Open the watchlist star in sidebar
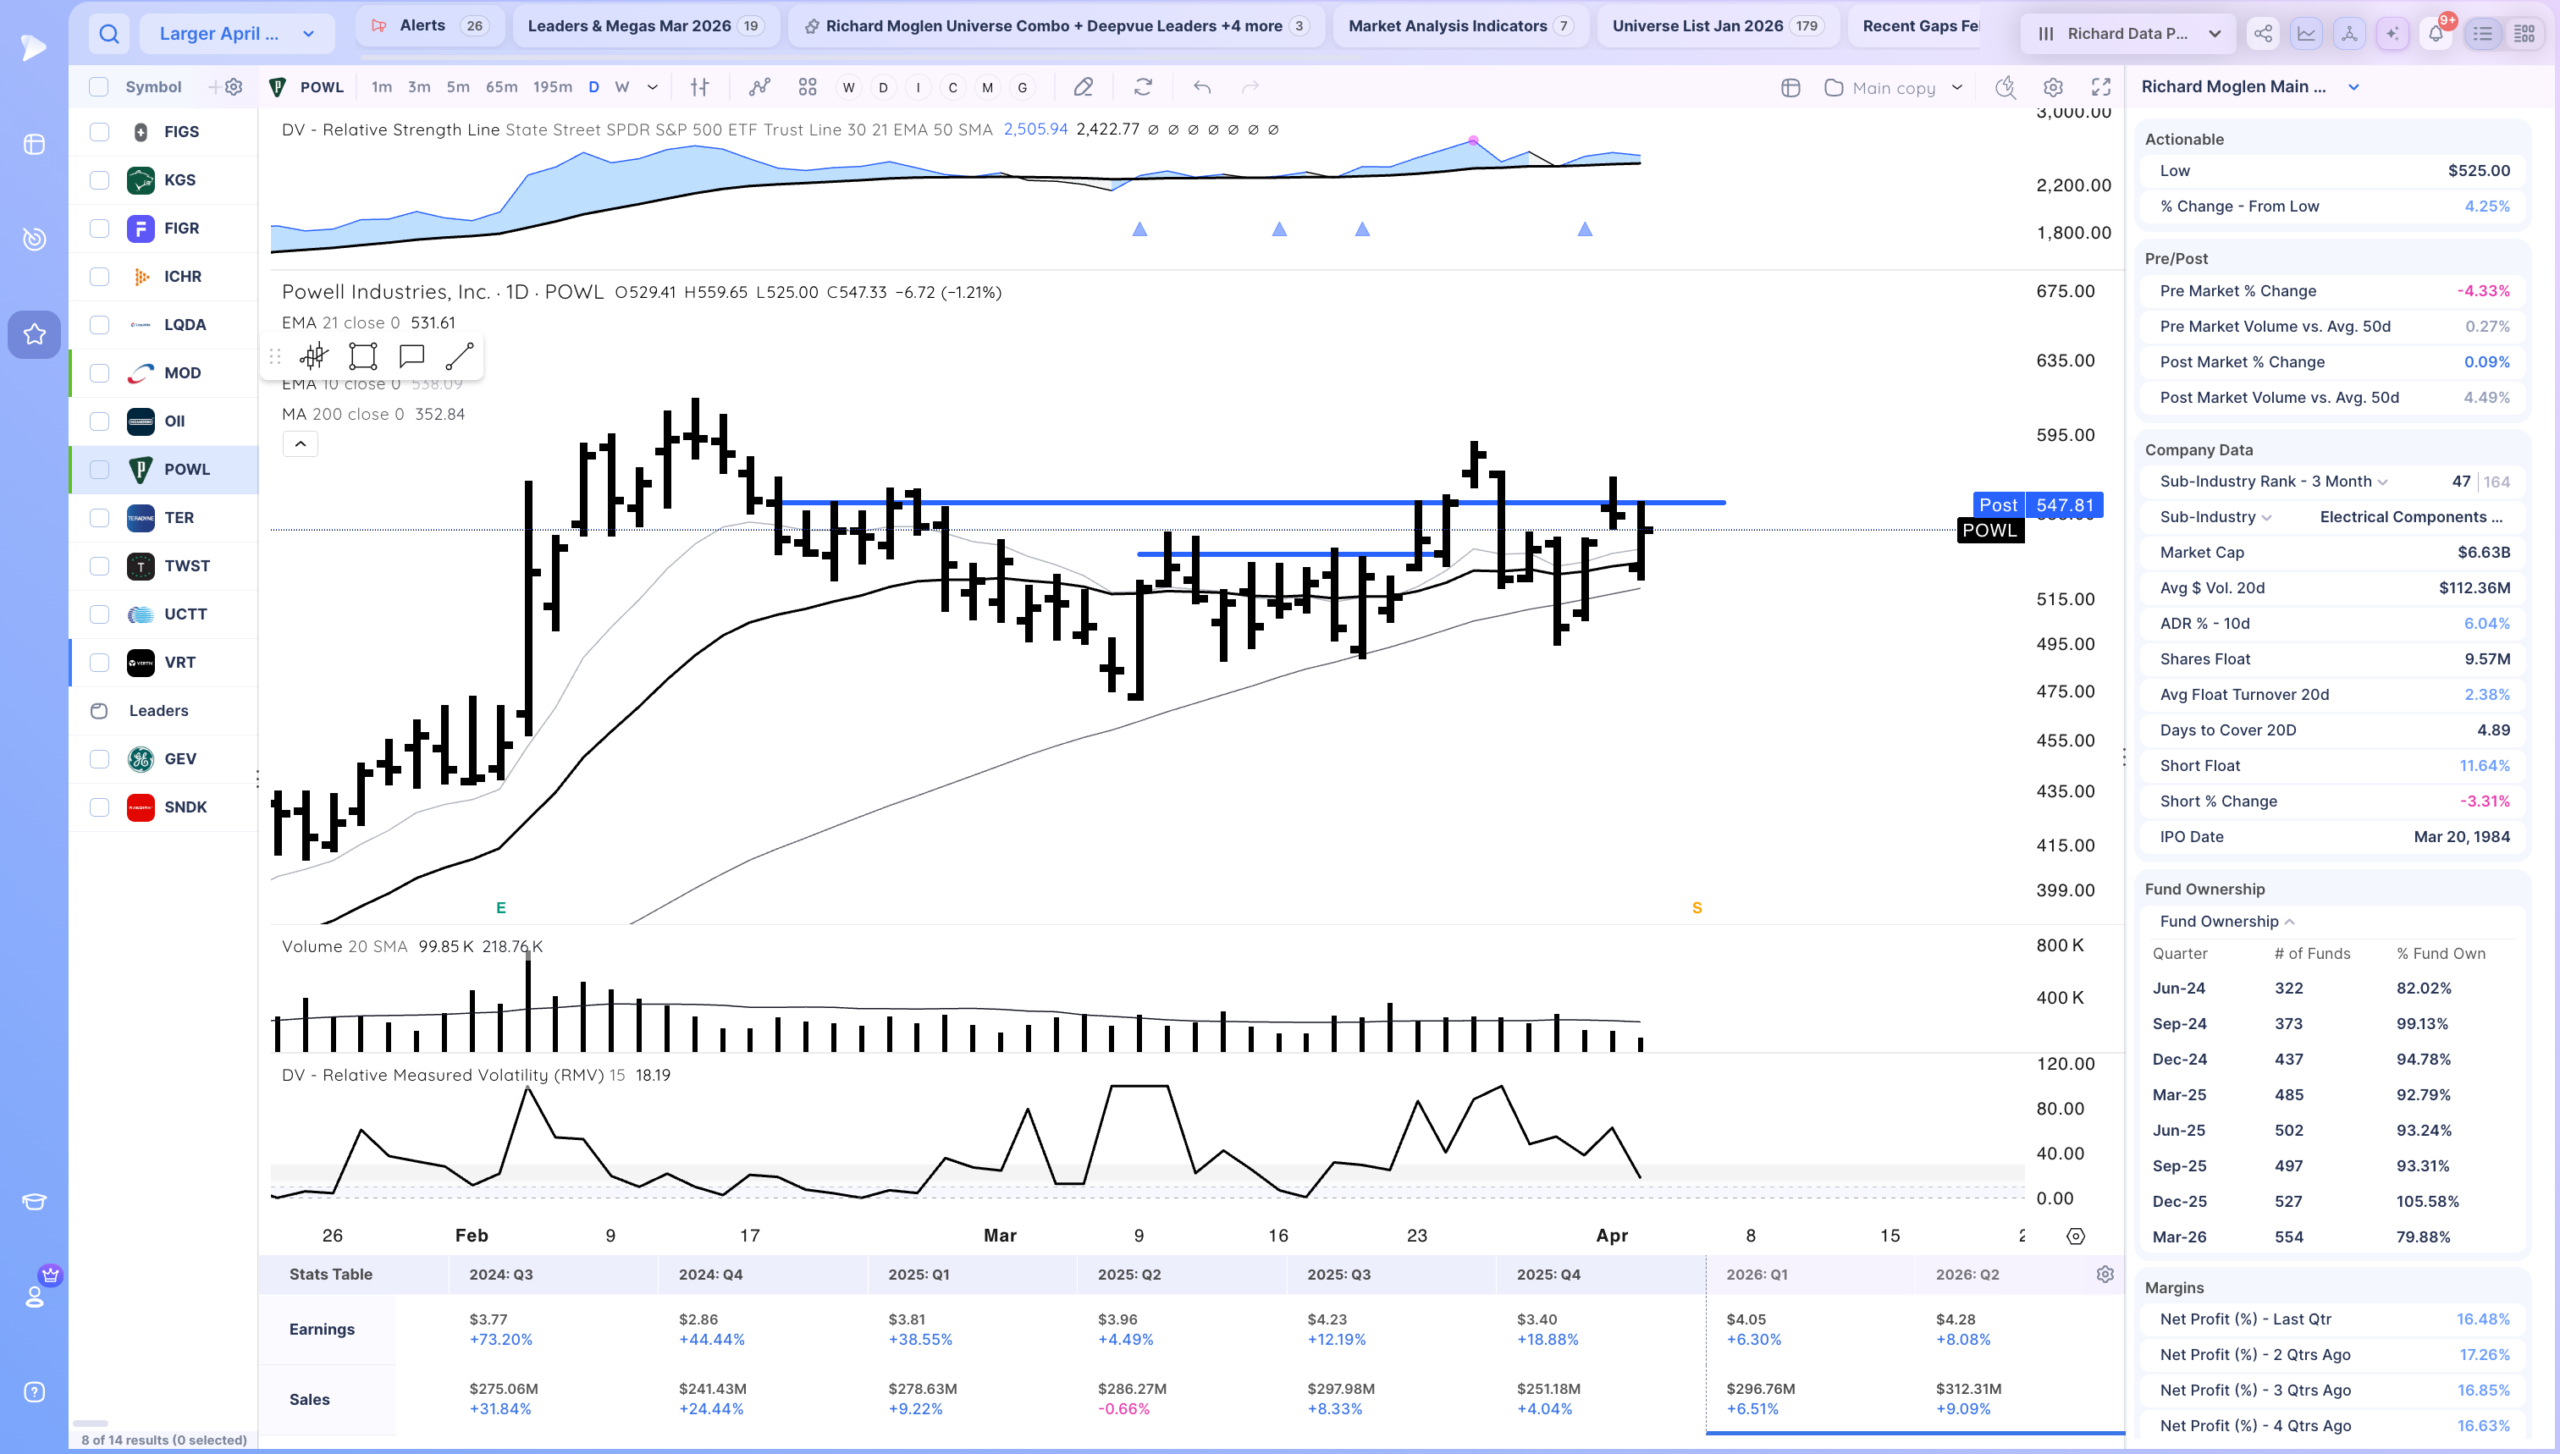This screenshot has height=1454, width=2560. click(34, 334)
